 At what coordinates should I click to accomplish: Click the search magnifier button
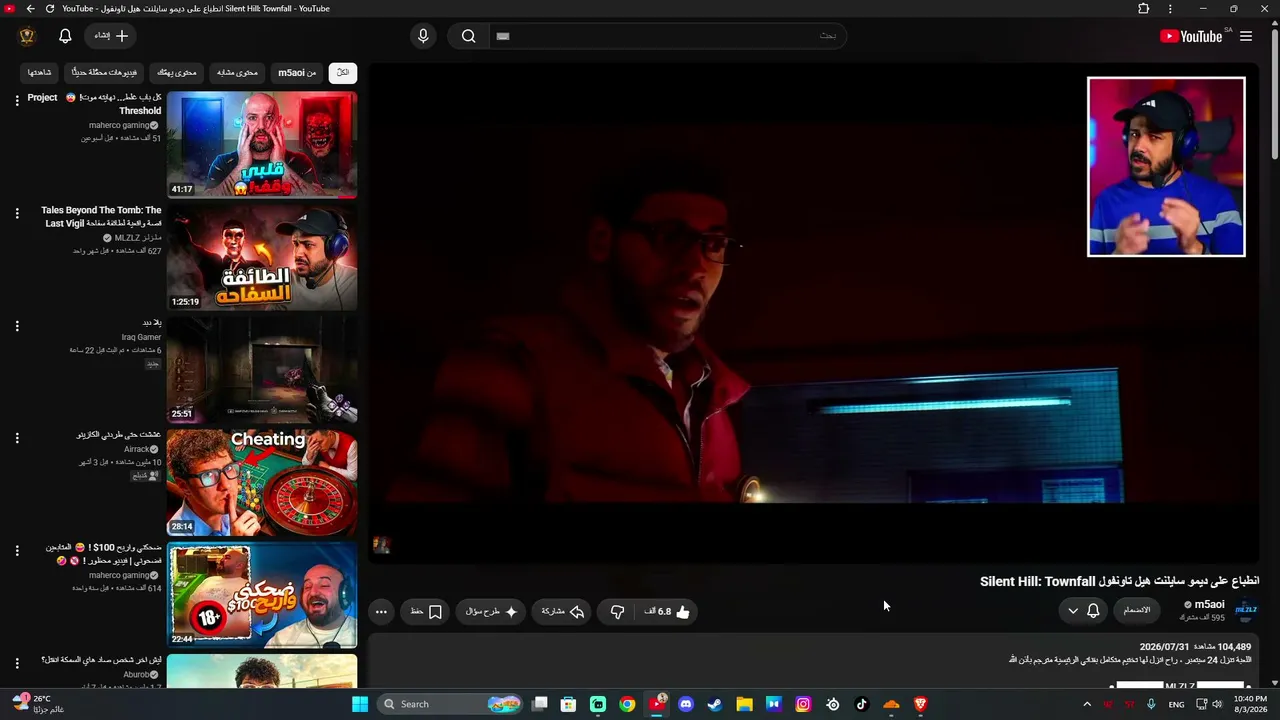(468, 36)
